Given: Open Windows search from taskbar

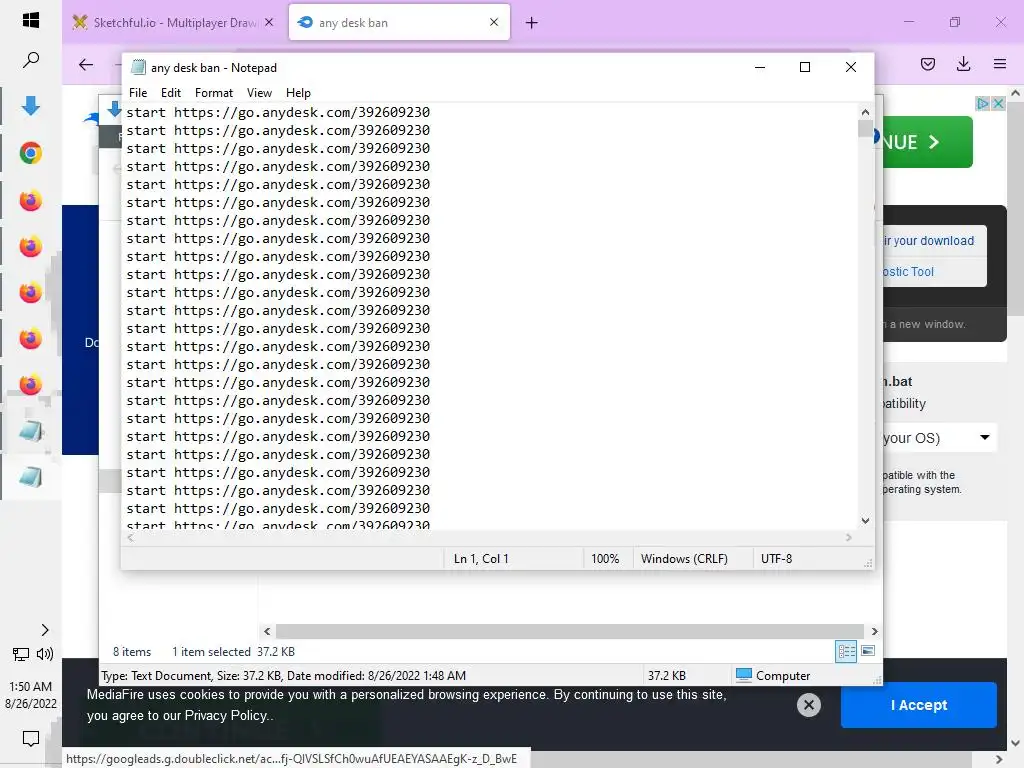Looking at the screenshot, I should [31, 60].
